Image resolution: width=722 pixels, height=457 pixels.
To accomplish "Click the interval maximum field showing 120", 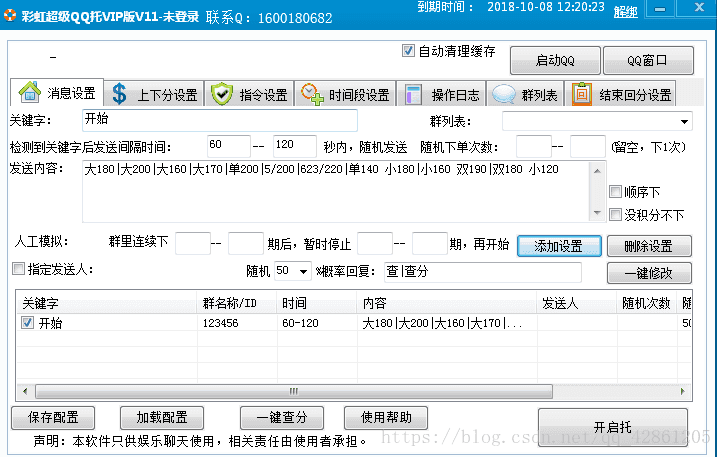I will (x=295, y=146).
